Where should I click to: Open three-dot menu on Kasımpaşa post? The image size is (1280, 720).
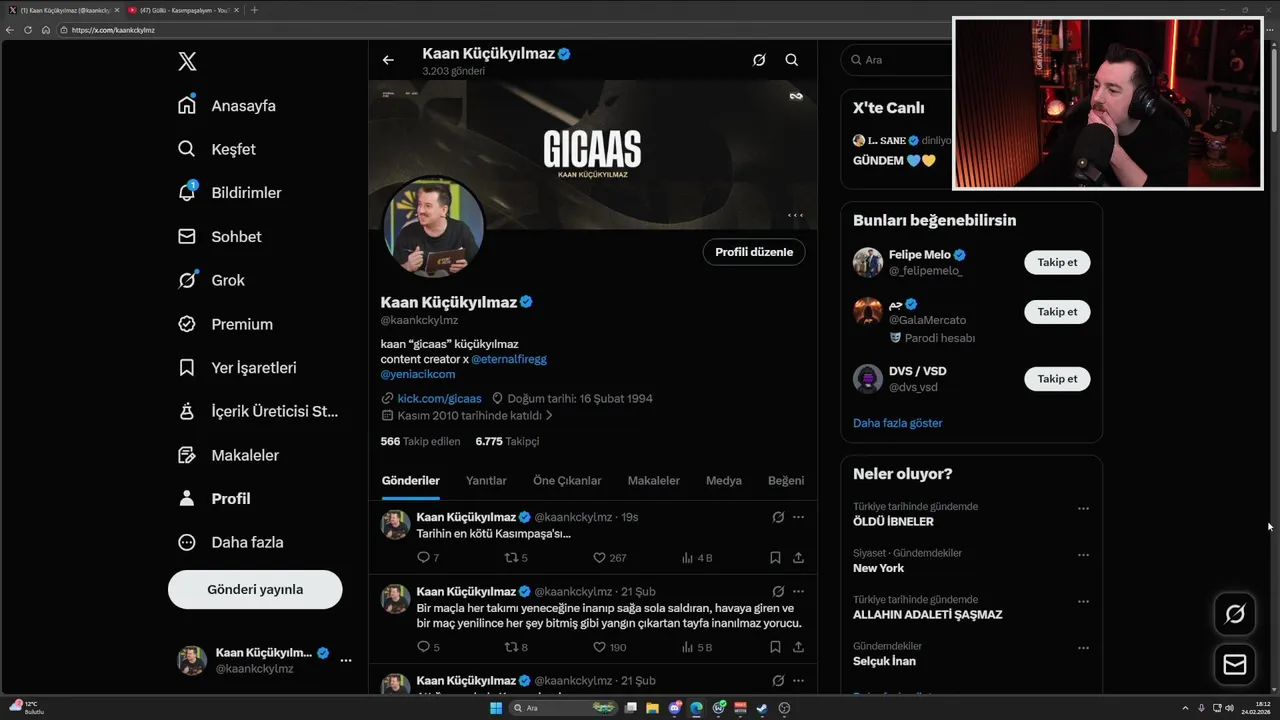(798, 517)
